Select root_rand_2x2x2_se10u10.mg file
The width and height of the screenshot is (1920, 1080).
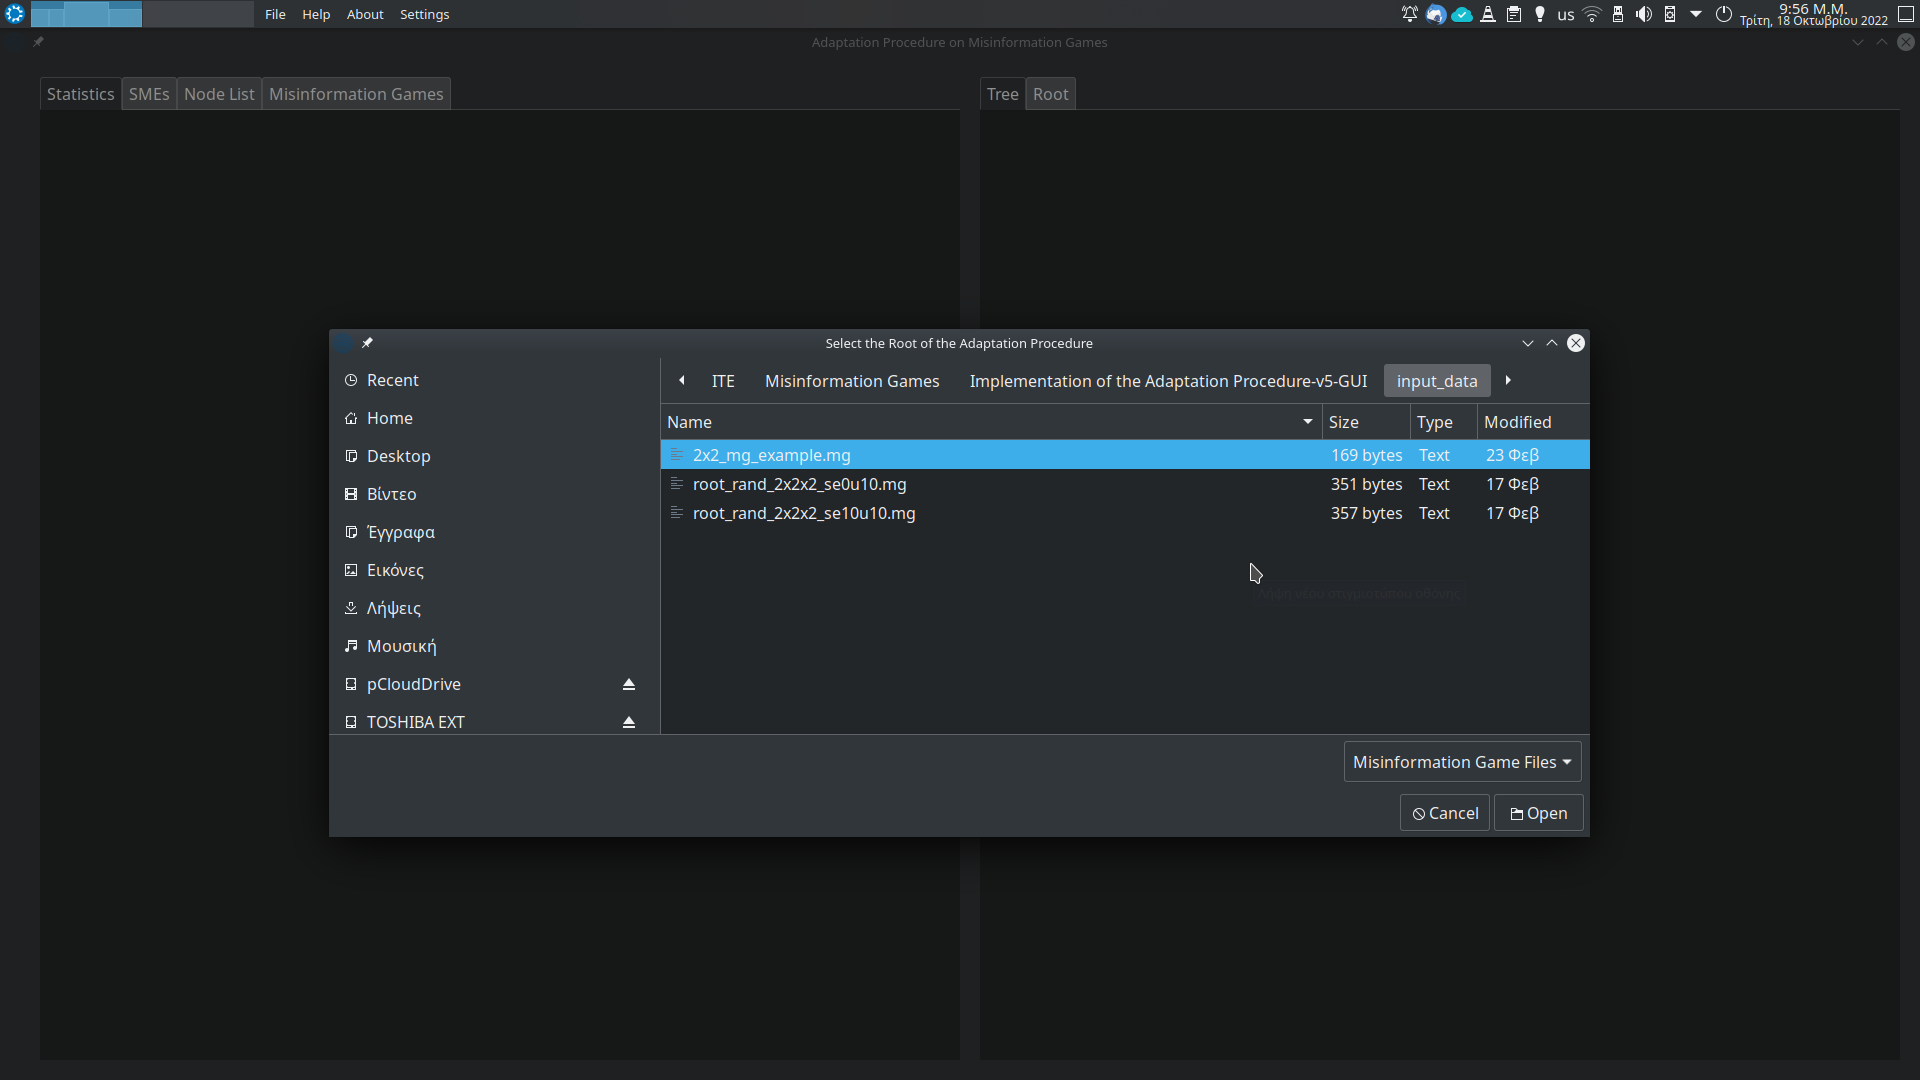click(804, 513)
